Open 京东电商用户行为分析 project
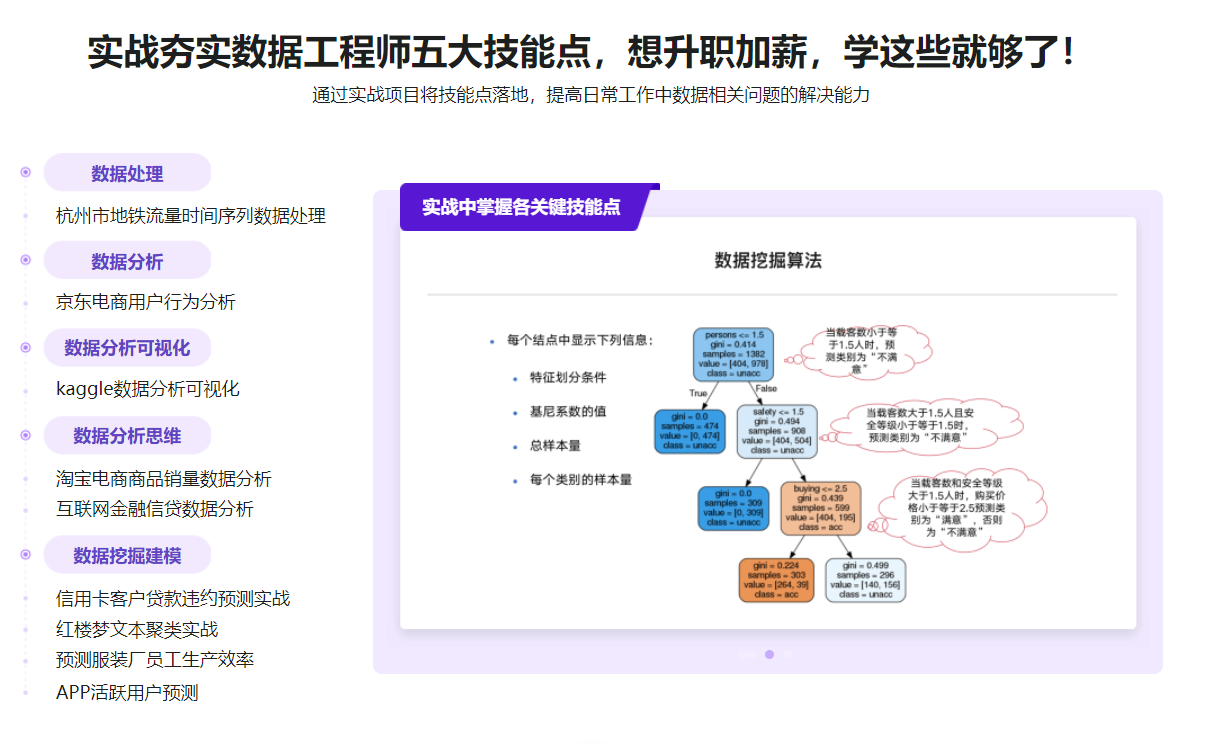Screen dimensions: 1229x745 145,302
